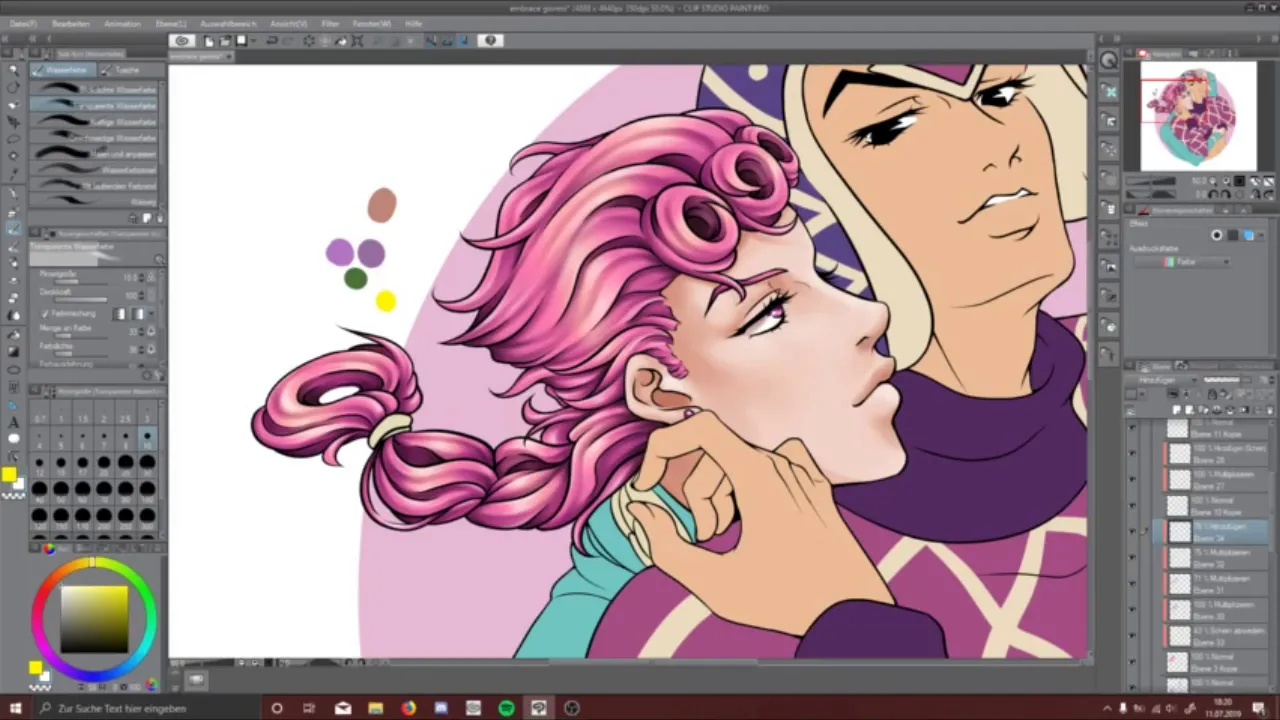The height and width of the screenshot is (720, 1280).
Task: Click the border effect circle icon in layer properties
Action: (1217, 235)
